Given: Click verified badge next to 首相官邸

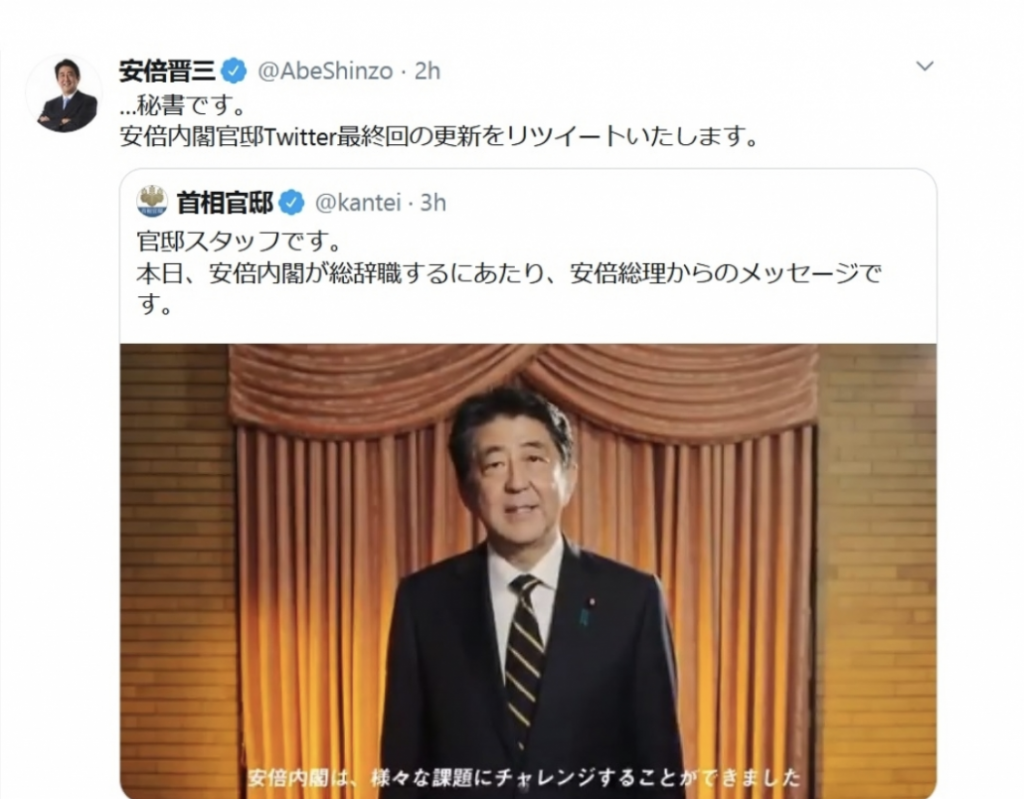Looking at the screenshot, I should 292,203.
